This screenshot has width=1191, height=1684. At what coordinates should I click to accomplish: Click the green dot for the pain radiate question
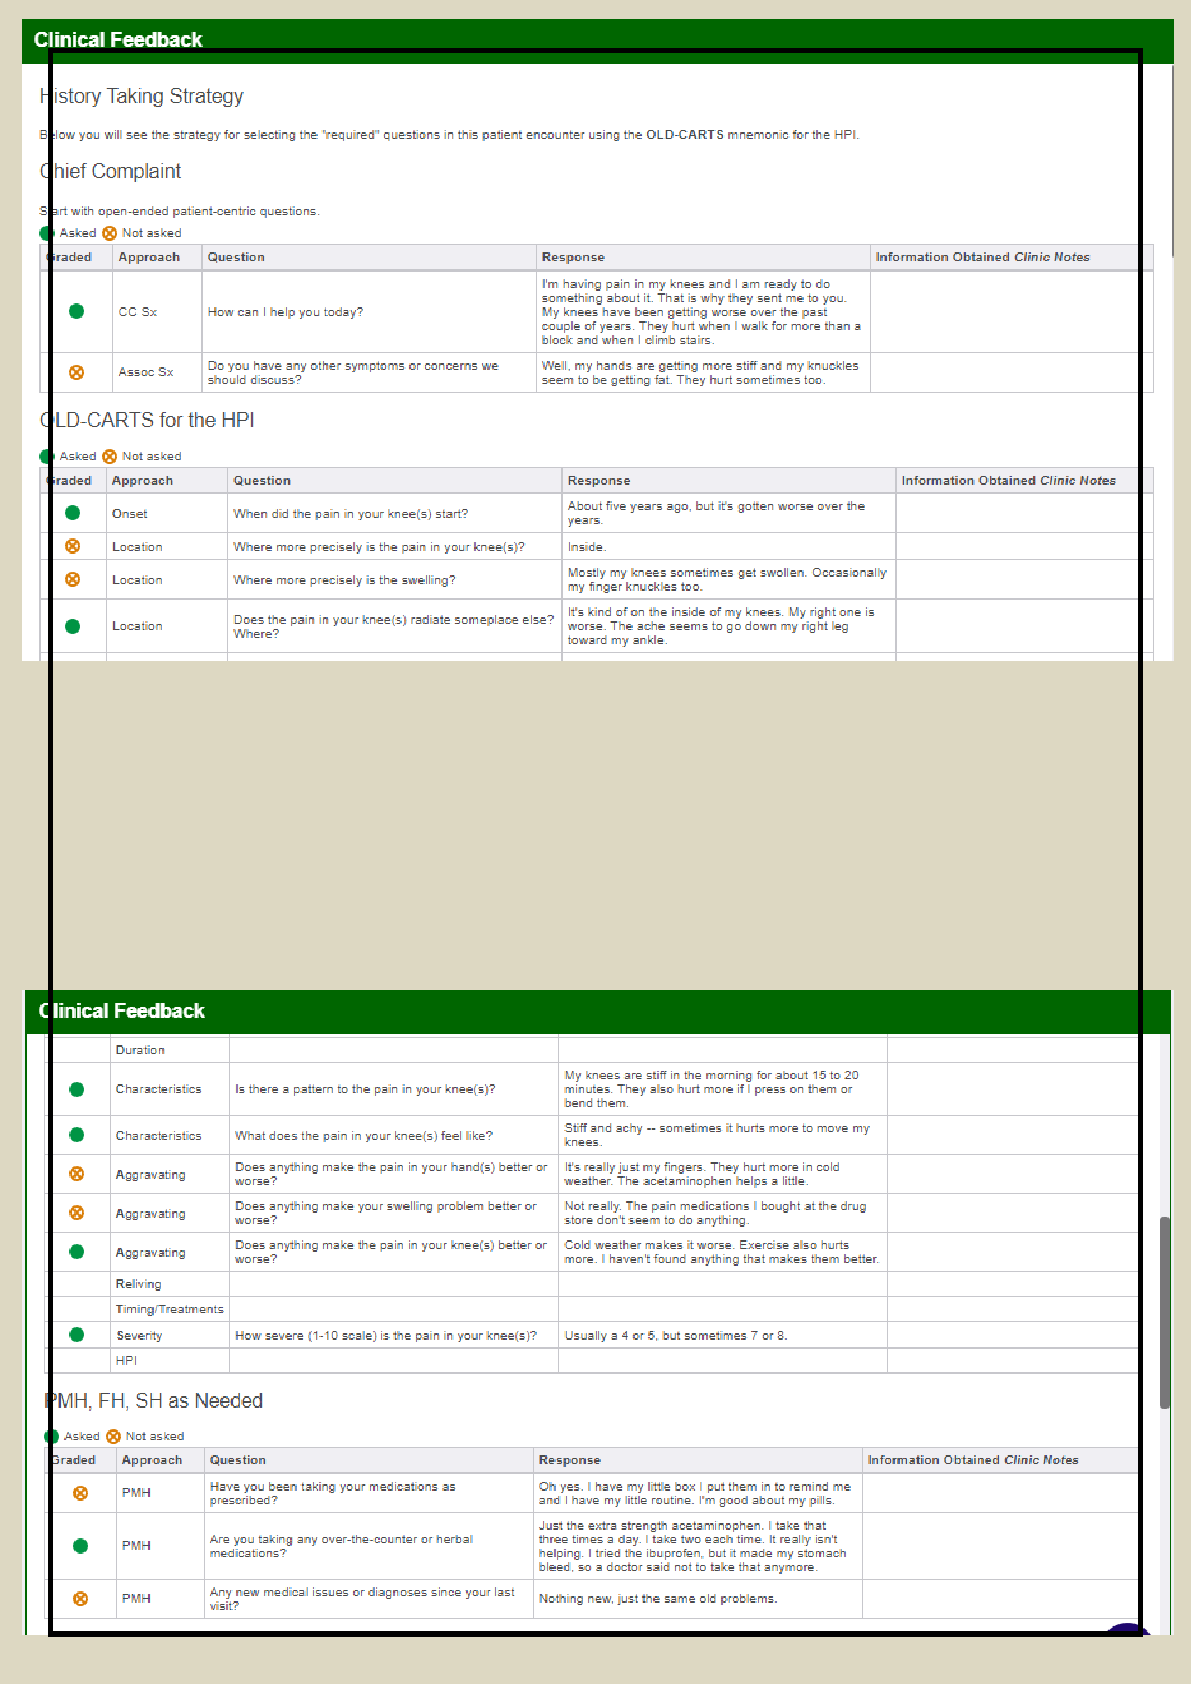[x=73, y=626]
